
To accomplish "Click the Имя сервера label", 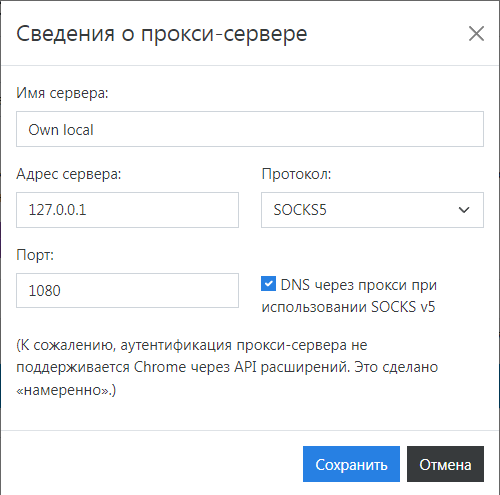I will tap(62, 93).
